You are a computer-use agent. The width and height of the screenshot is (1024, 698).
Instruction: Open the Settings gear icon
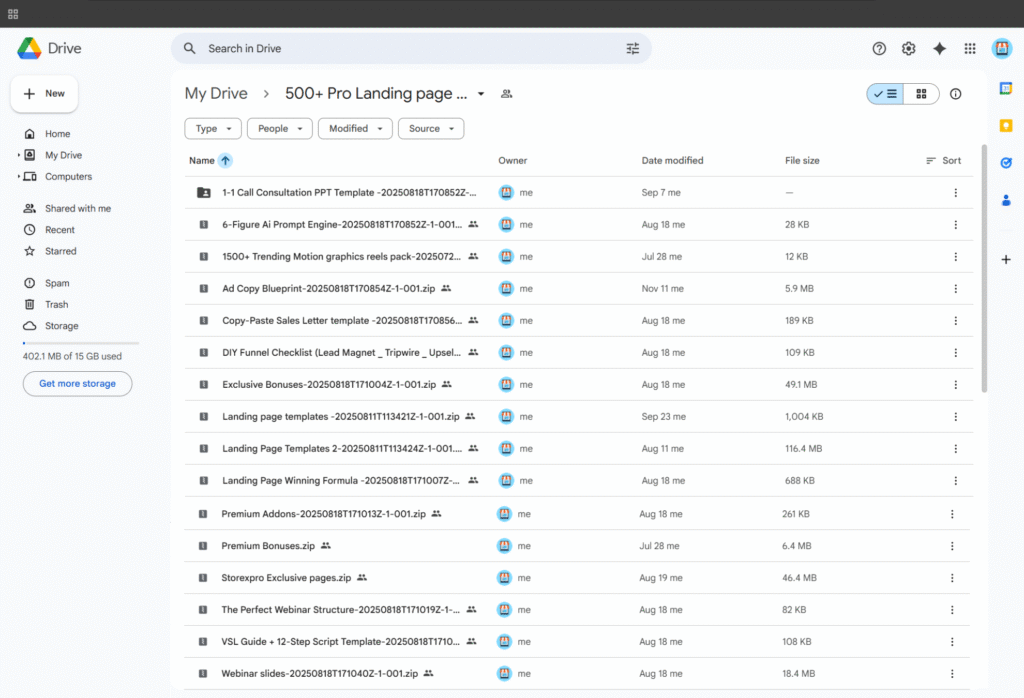pyautogui.click(x=908, y=48)
